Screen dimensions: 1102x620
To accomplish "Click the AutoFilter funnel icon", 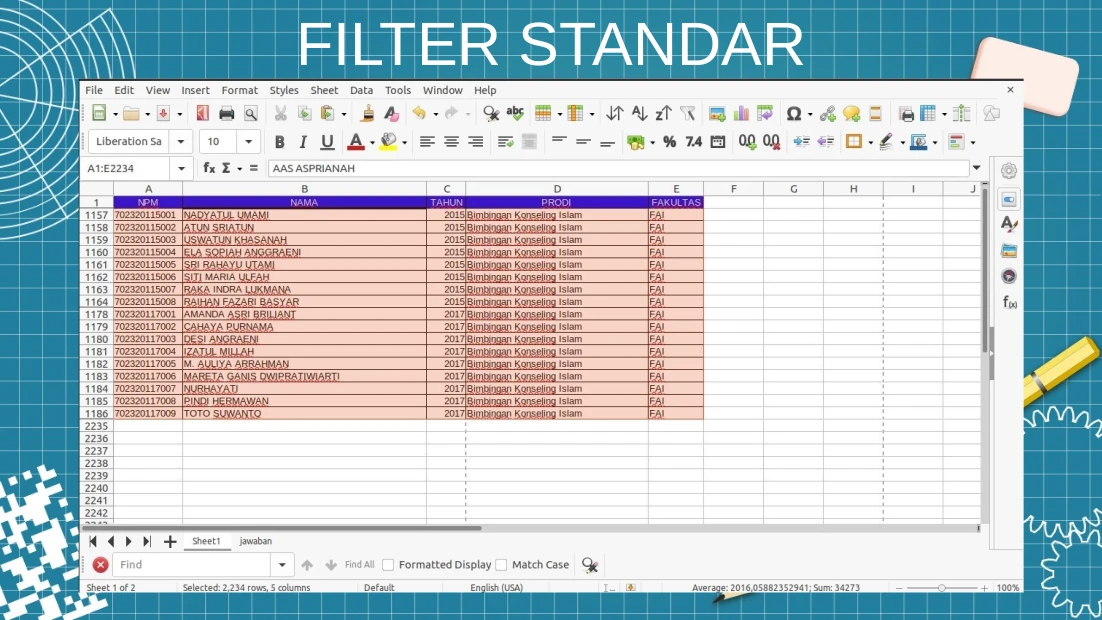I will (x=687, y=114).
